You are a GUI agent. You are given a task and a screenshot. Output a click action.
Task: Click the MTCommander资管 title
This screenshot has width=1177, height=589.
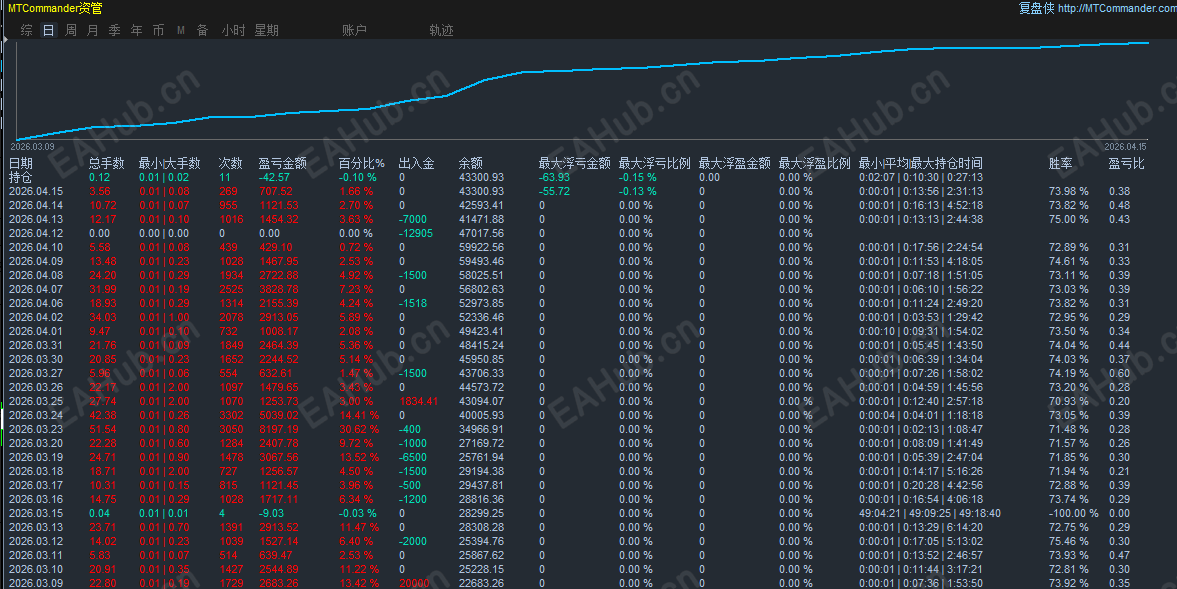coord(55,8)
